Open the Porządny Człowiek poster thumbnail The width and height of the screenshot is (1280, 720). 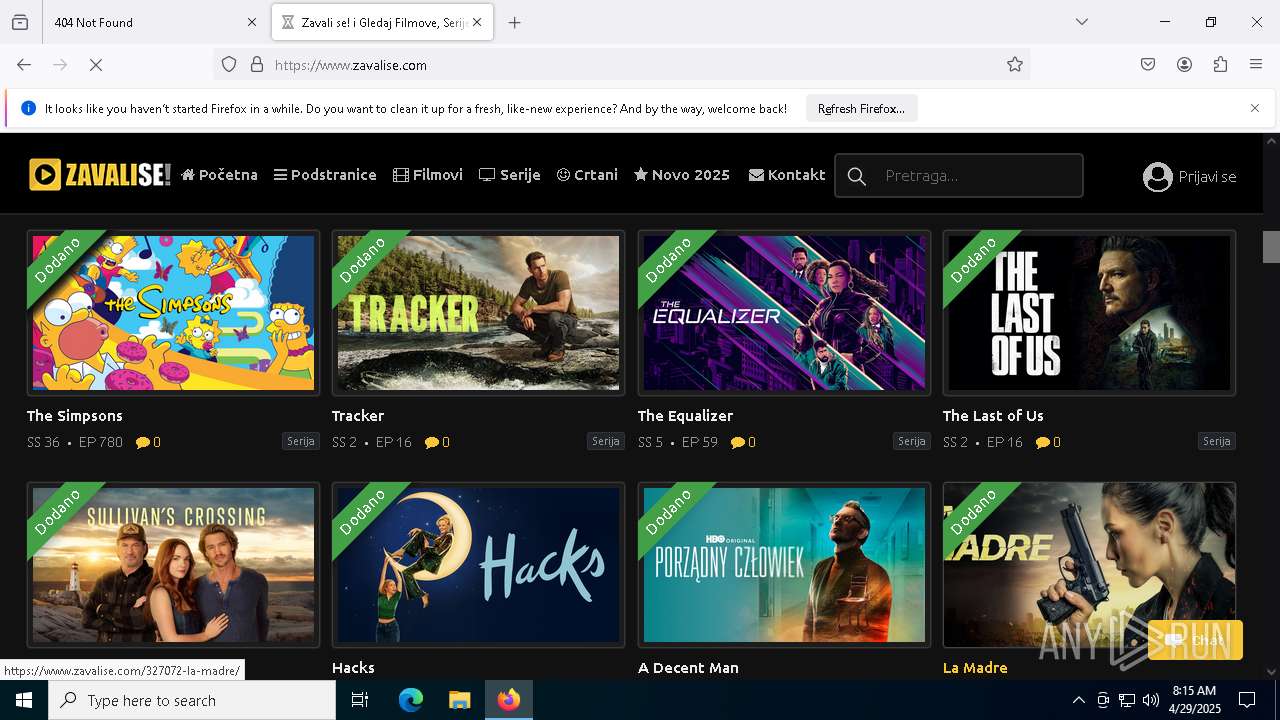pos(784,565)
